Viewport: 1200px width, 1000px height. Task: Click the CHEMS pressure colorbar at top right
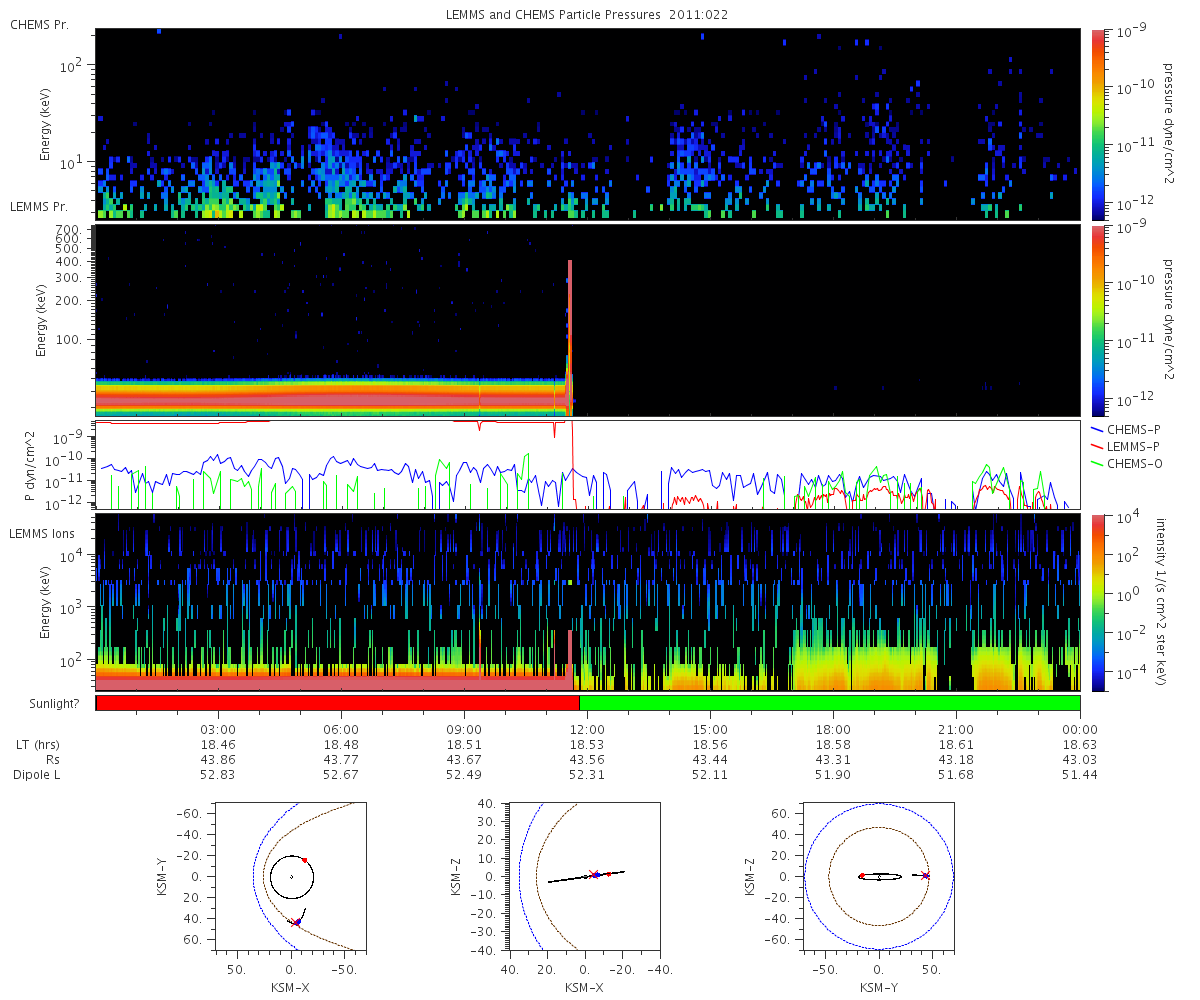1096,124
